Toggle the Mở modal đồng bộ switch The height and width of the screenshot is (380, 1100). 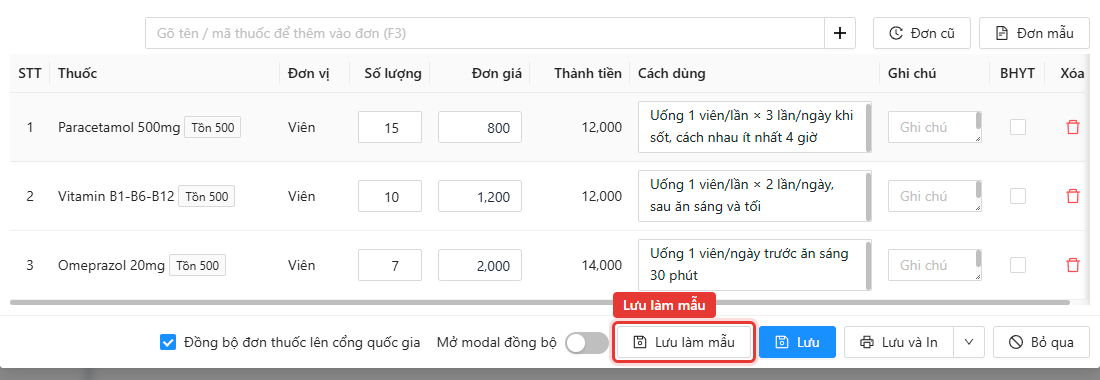587,343
